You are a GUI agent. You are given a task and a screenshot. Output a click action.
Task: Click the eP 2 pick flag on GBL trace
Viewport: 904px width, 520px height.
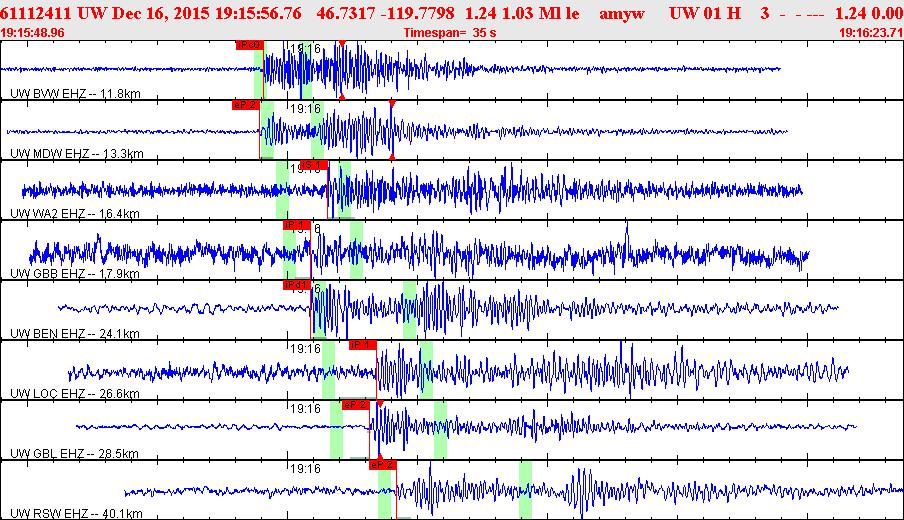(x=356, y=405)
